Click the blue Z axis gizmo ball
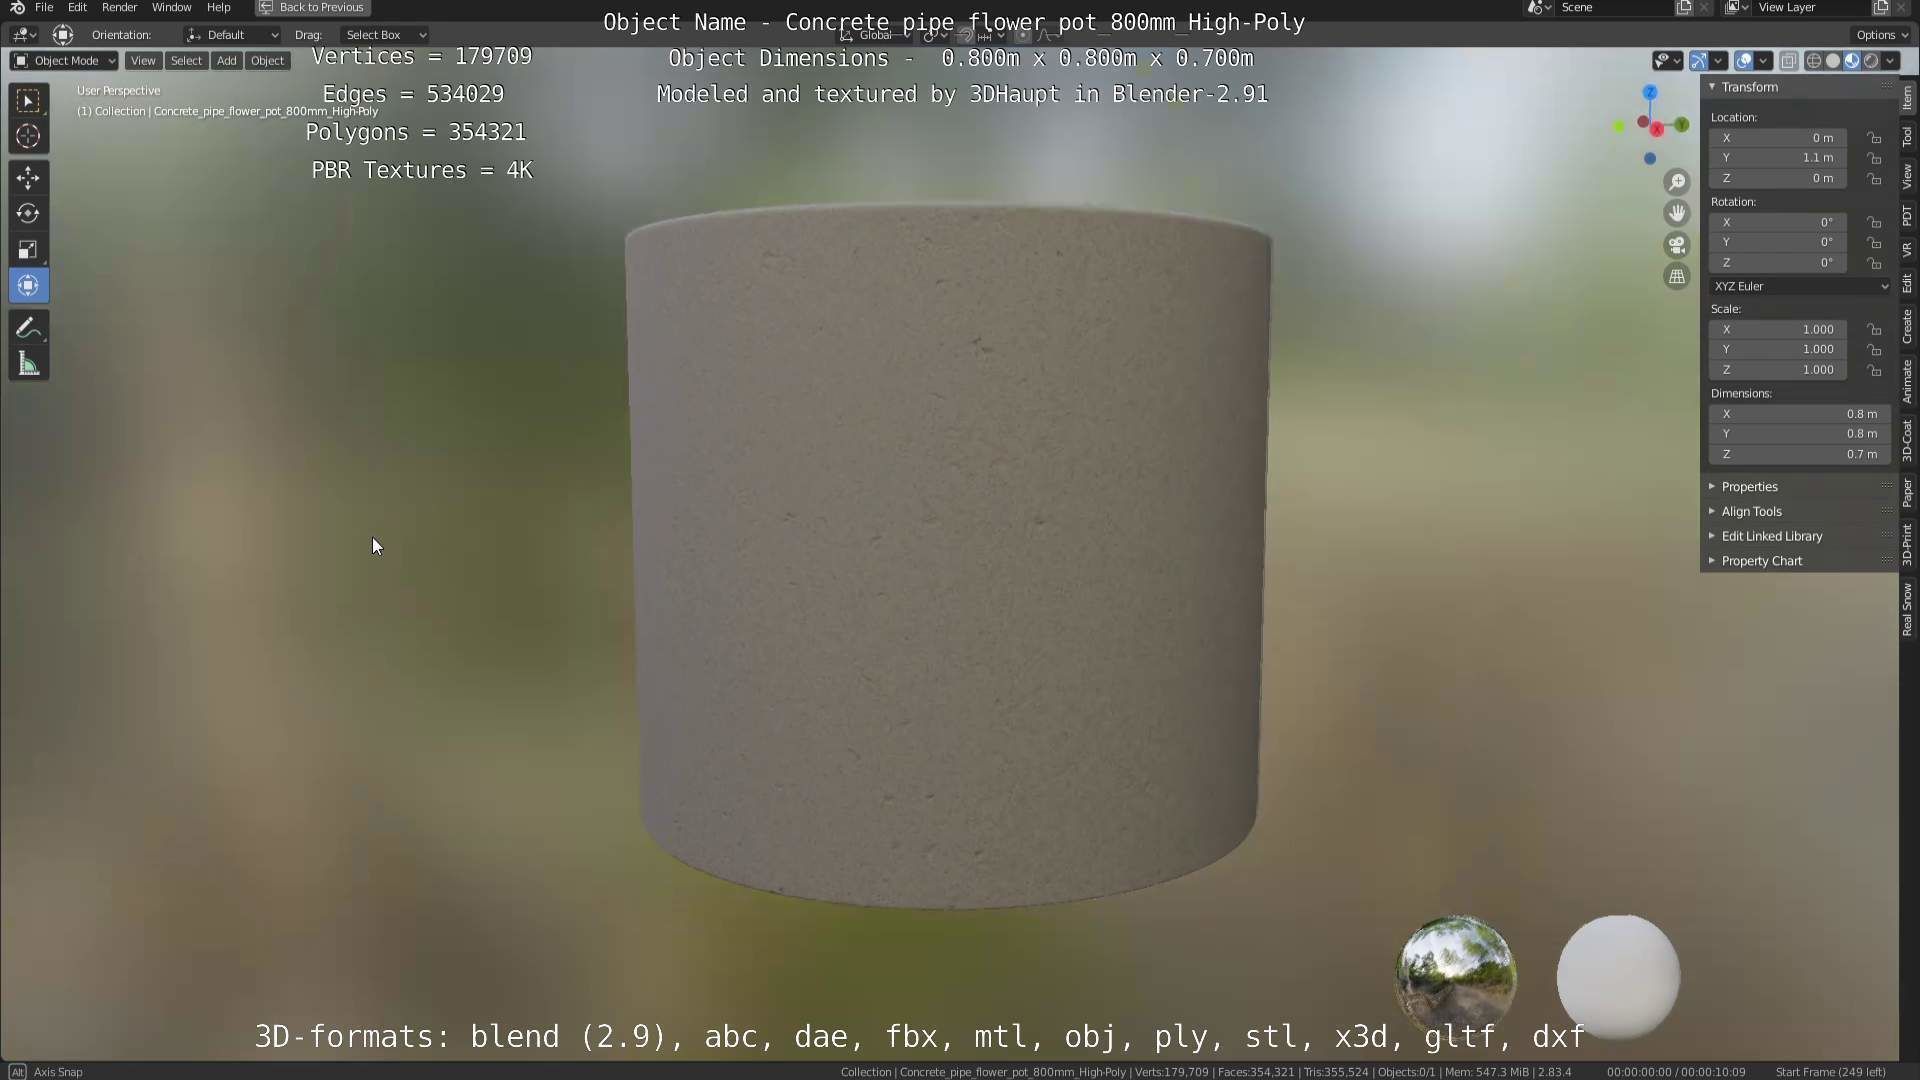Screen dimensions: 1920x1080 click(1650, 92)
